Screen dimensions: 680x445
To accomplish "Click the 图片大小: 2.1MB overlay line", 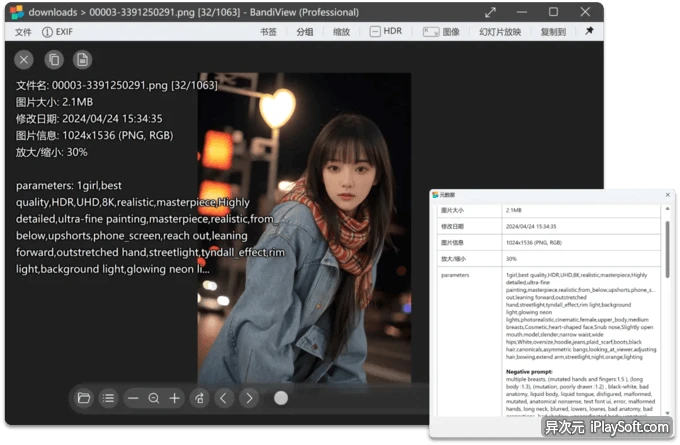I will pyautogui.click(x=54, y=102).
